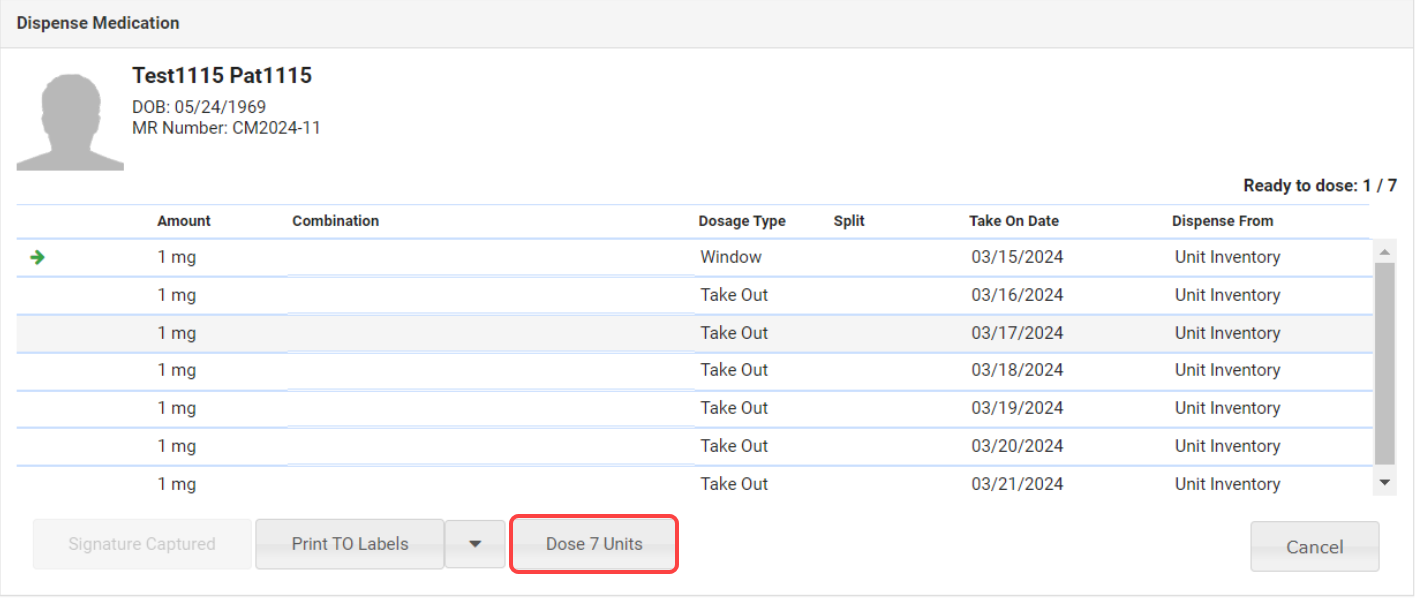Click the vertical scrollbar thumb in dose list

pos(1385,363)
